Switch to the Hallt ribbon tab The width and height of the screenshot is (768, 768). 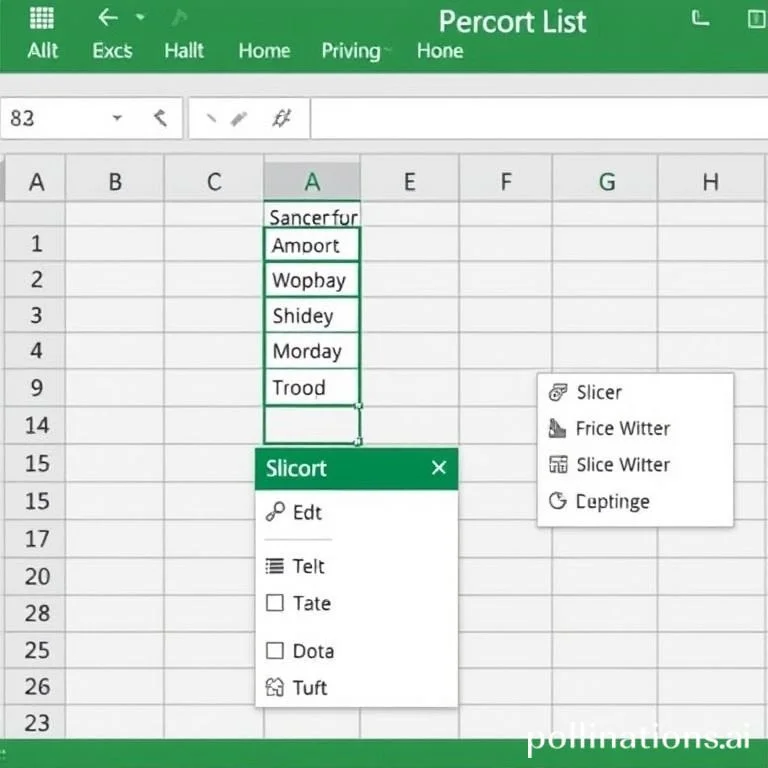[184, 51]
